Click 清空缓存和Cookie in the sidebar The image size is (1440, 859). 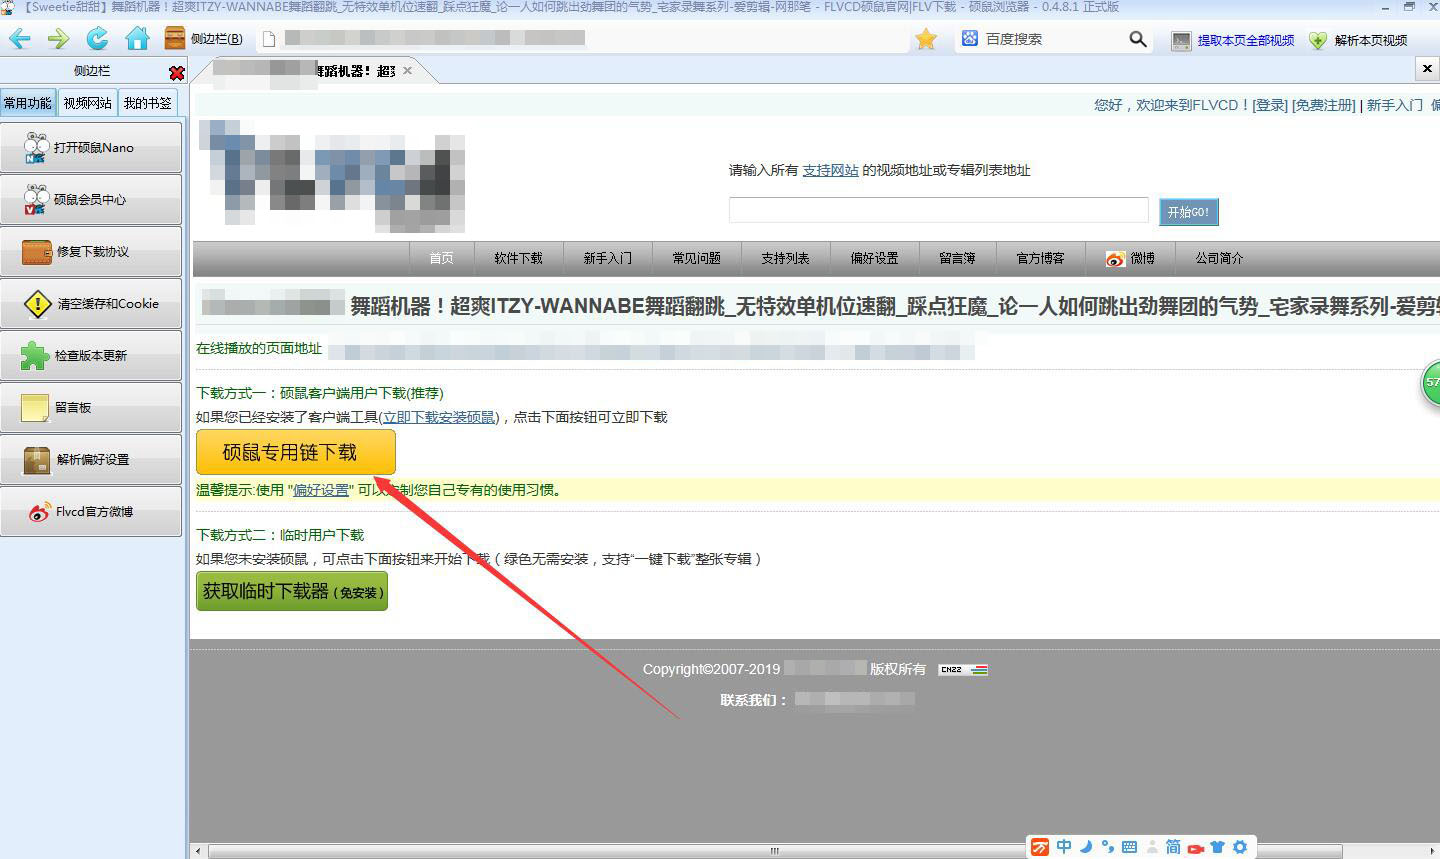(x=91, y=303)
